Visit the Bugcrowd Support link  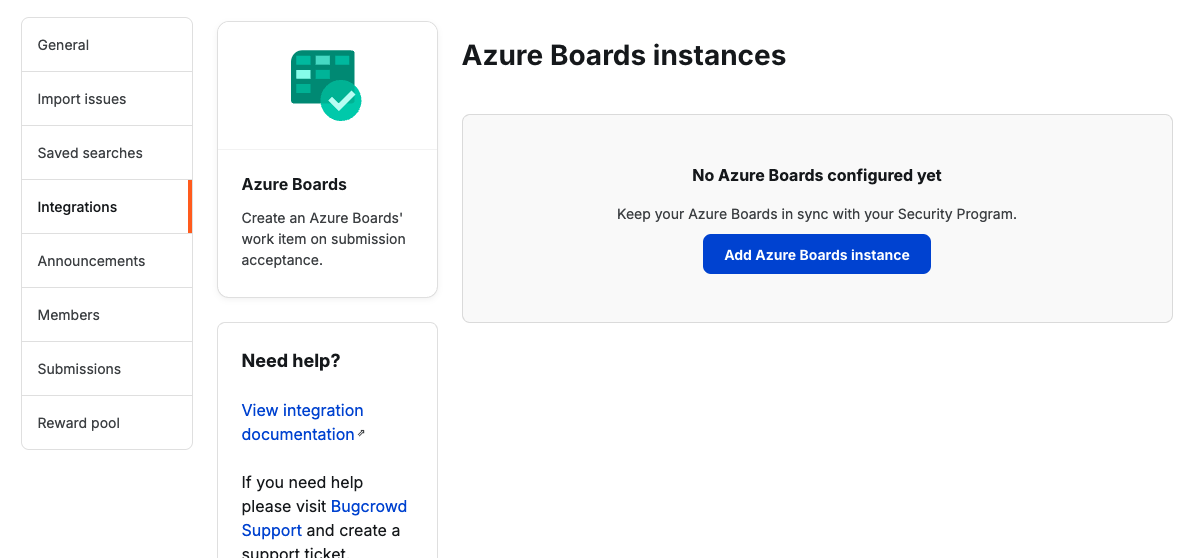[x=368, y=507]
